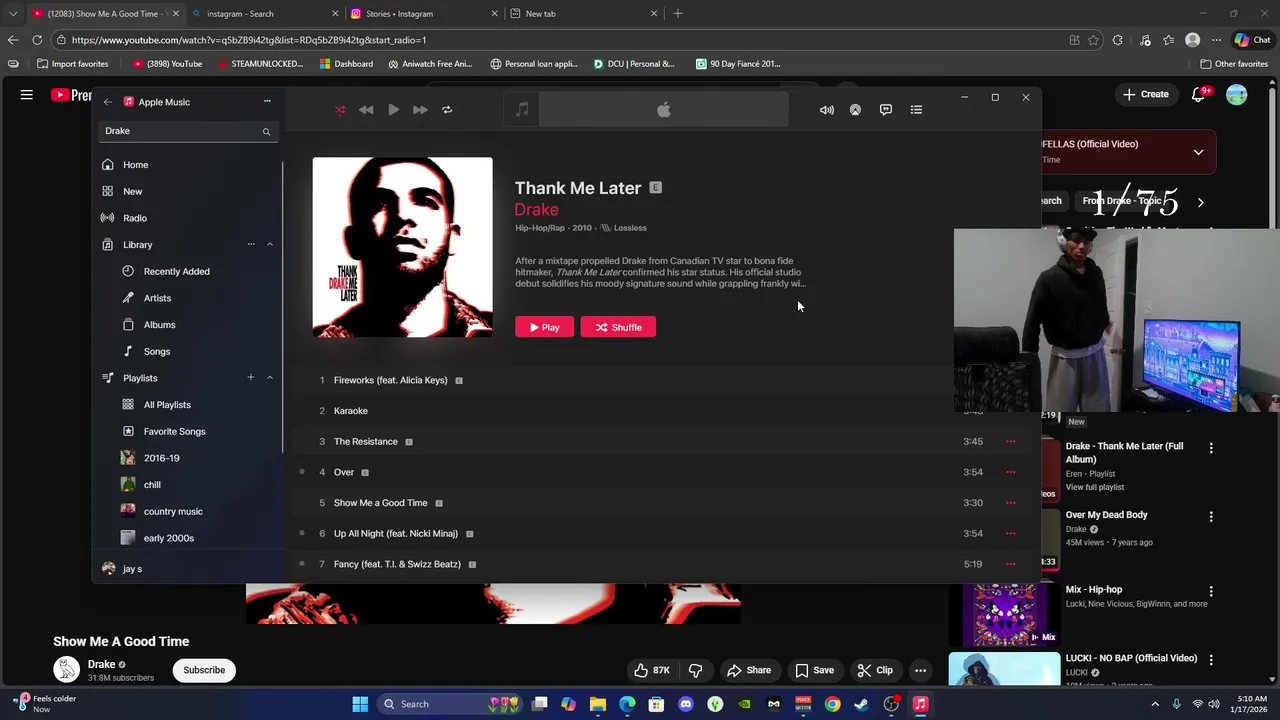Open the chill playlist
1280x720 pixels.
coord(152,485)
